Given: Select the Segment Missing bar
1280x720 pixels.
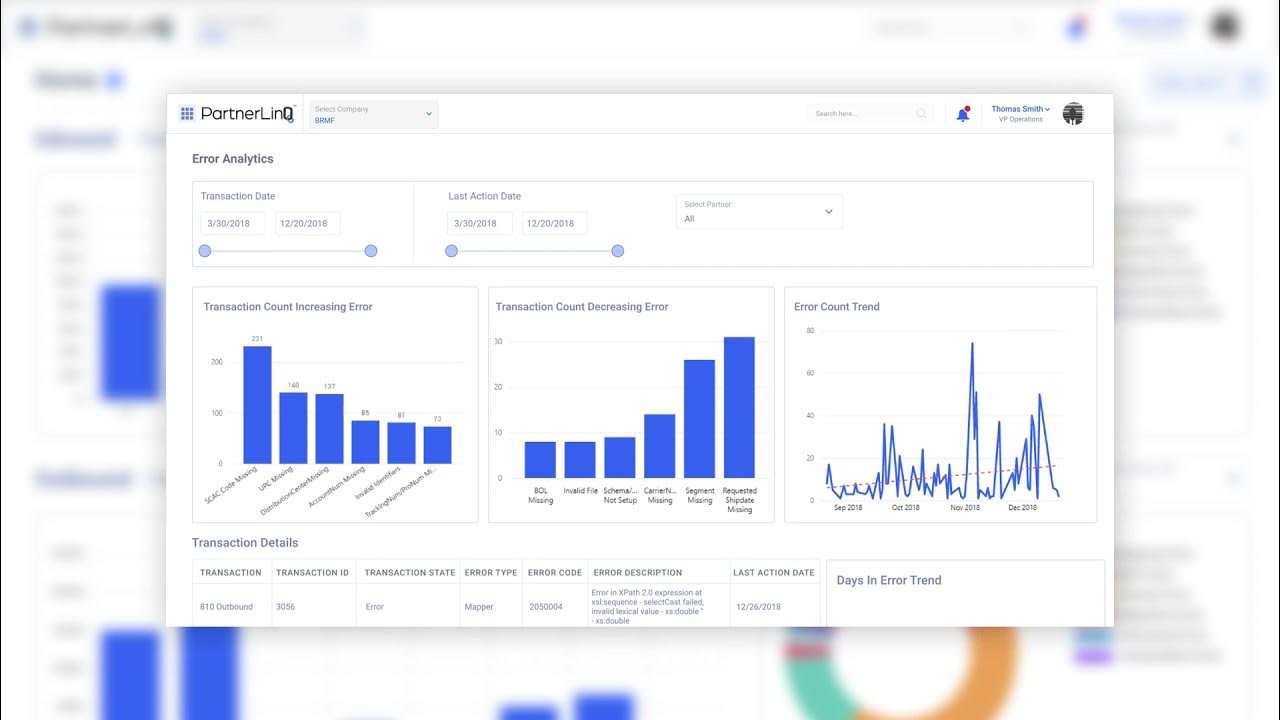Looking at the screenshot, I should (x=700, y=419).
